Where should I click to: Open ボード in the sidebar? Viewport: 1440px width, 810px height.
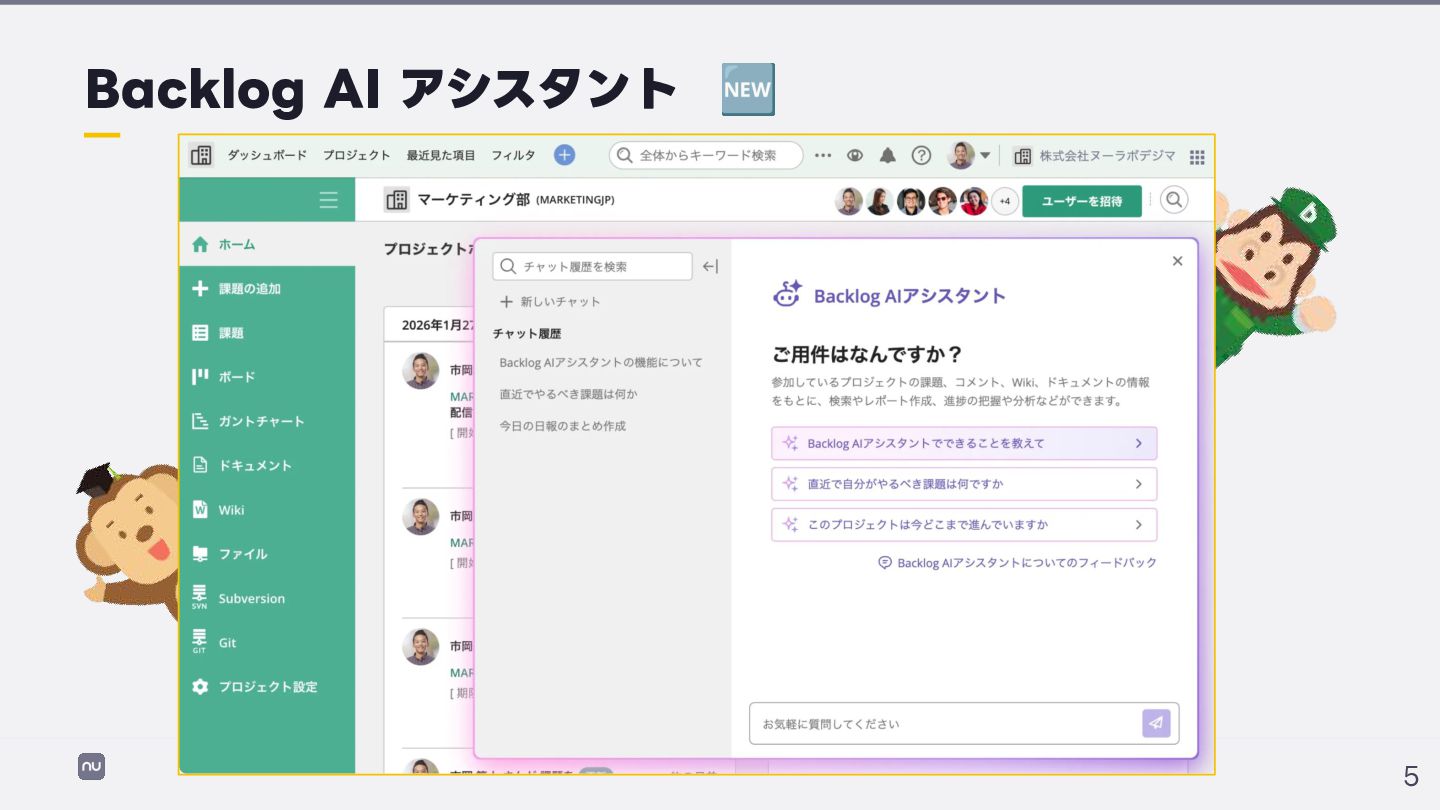click(x=267, y=377)
